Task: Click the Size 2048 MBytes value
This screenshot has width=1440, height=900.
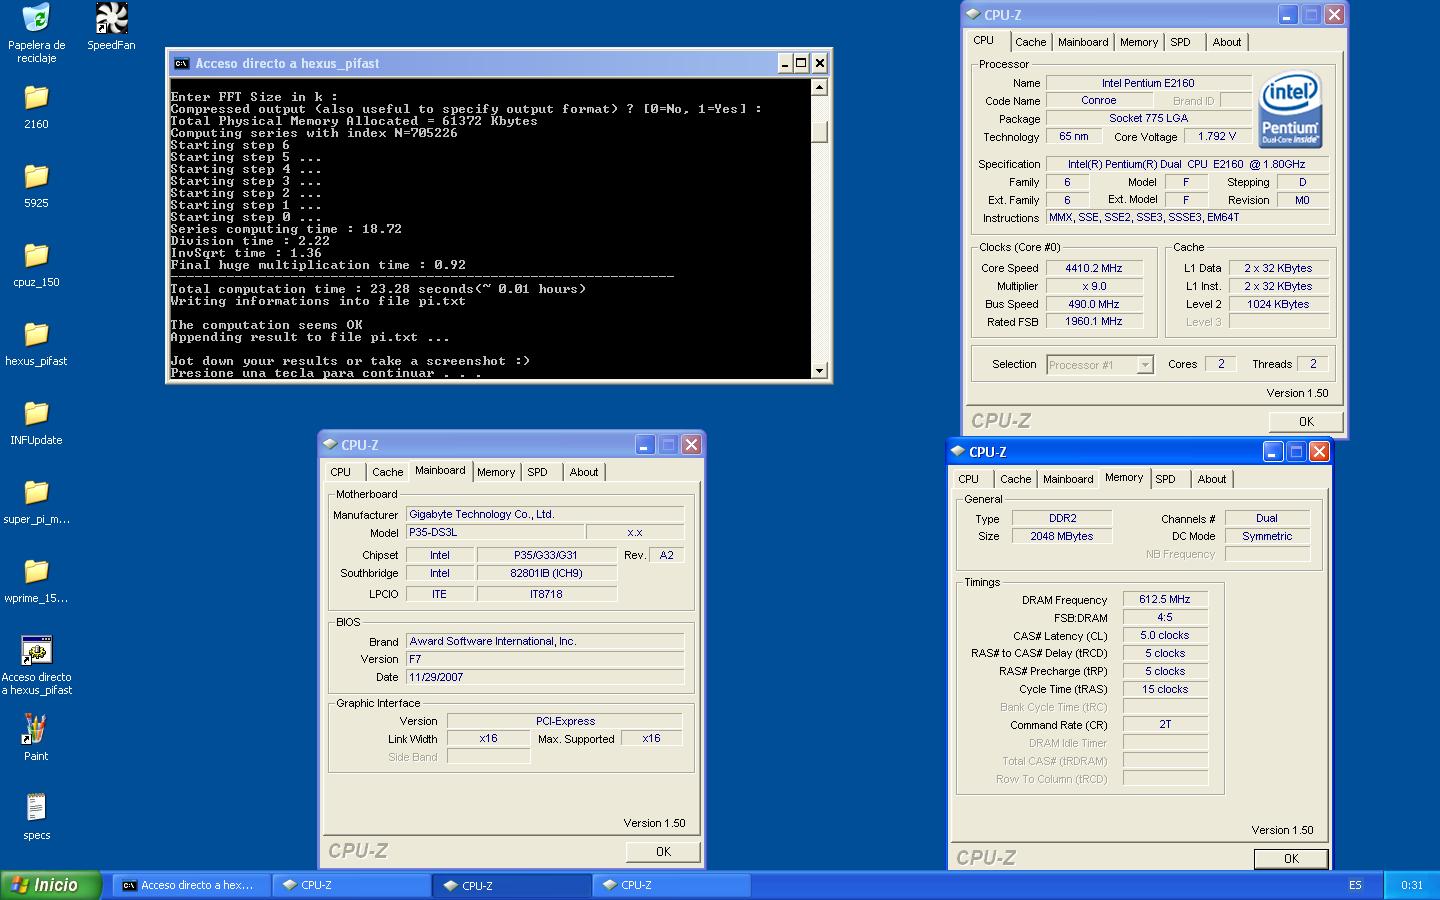Action: [x=1062, y=536]
